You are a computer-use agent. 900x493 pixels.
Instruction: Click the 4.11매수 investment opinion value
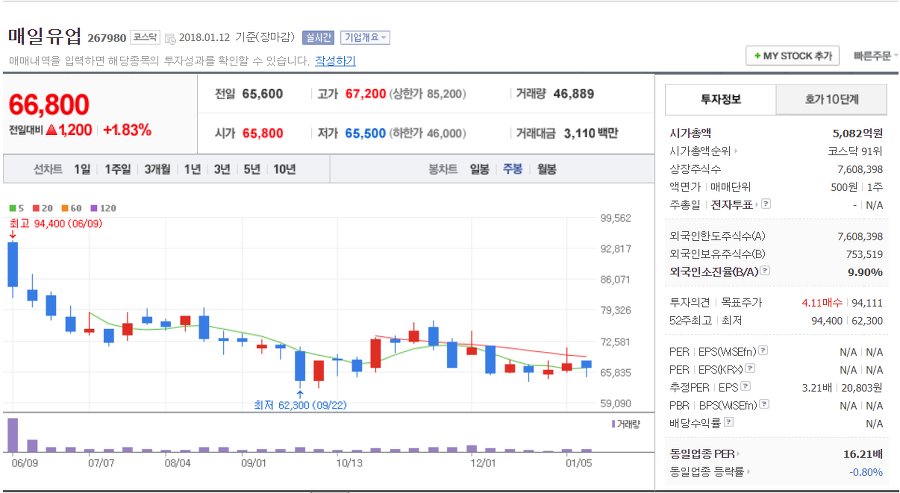click(x=822, y=302)
